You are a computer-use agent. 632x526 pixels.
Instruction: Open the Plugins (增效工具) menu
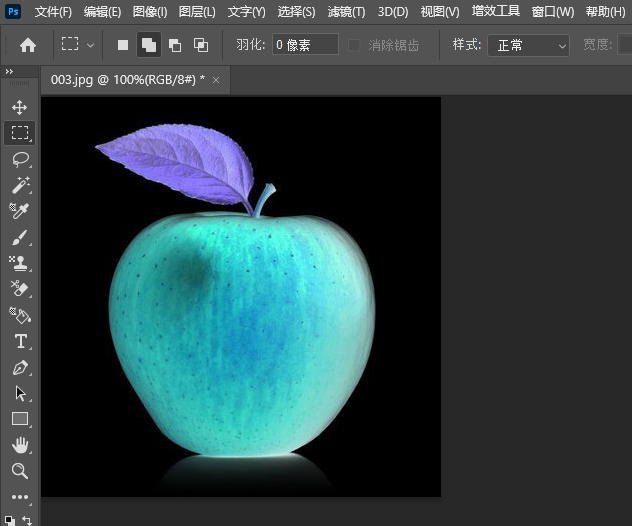pos(496,11)
